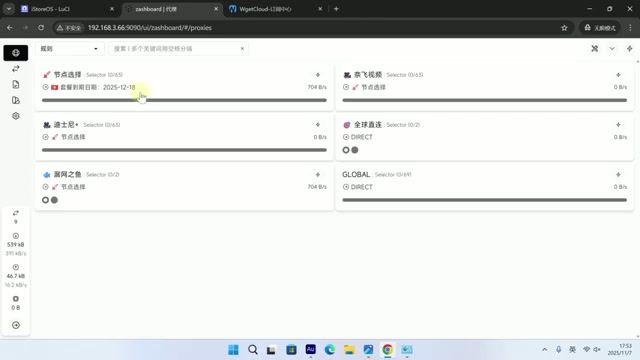
Task: Select second node circle in 全球直连 card
Action: coord(355,150)
